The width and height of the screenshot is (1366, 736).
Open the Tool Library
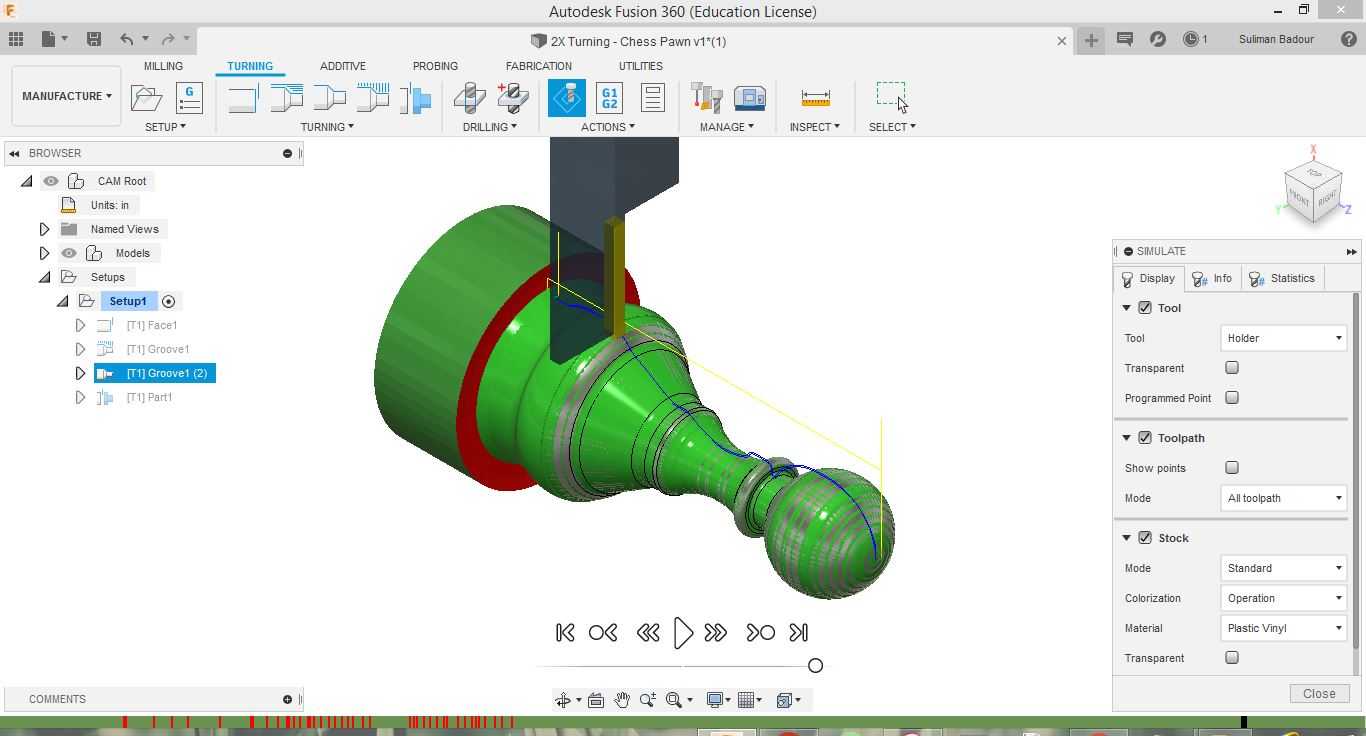click(707, 97)
